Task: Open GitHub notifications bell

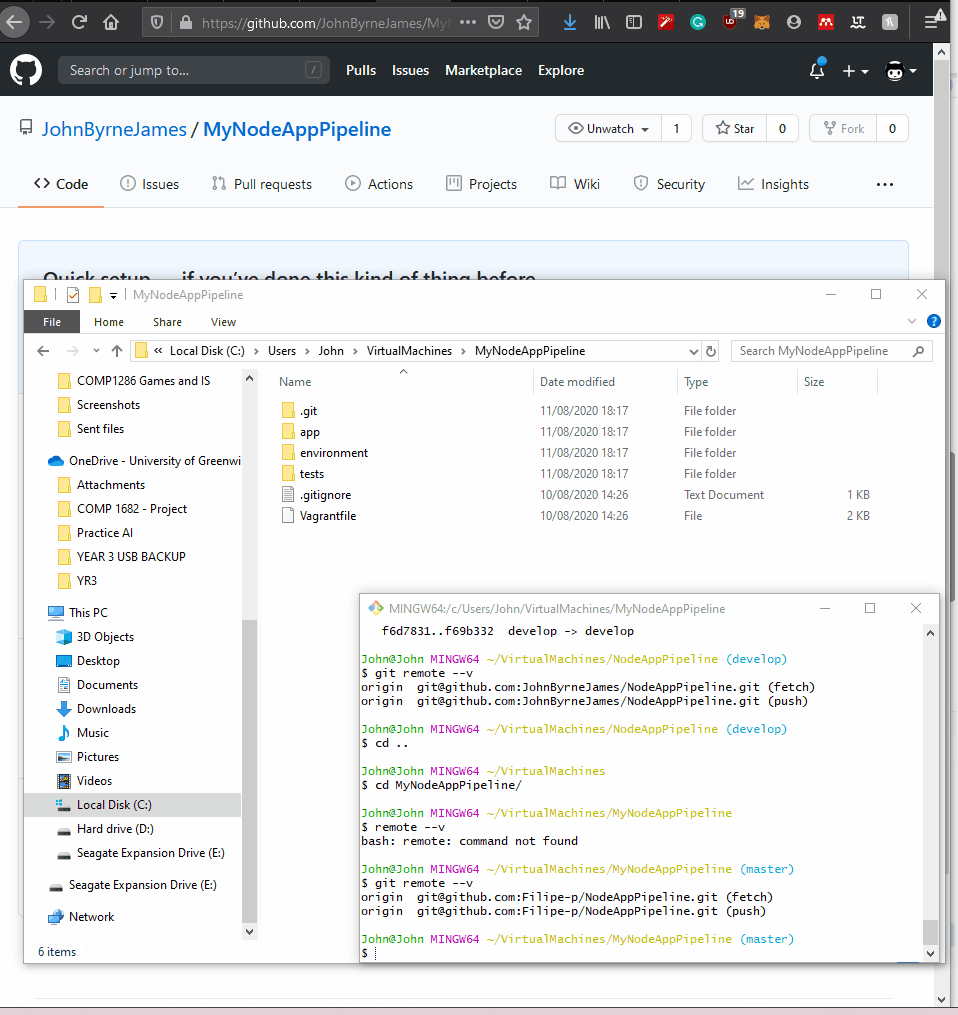Action: [x=817, y=70]
